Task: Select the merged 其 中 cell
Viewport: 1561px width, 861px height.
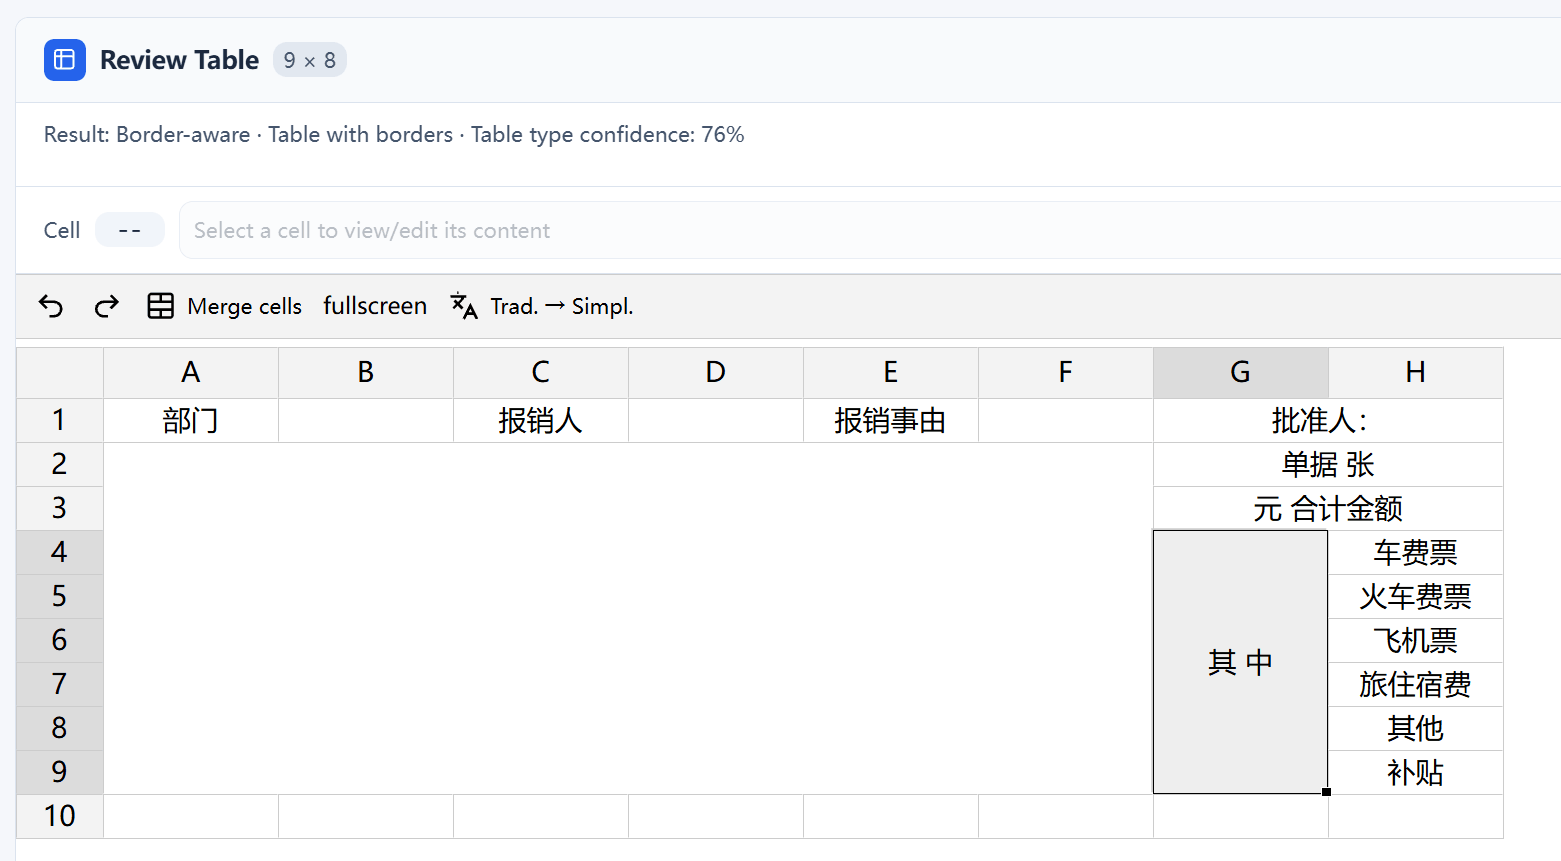Action: coord(1241,662)
